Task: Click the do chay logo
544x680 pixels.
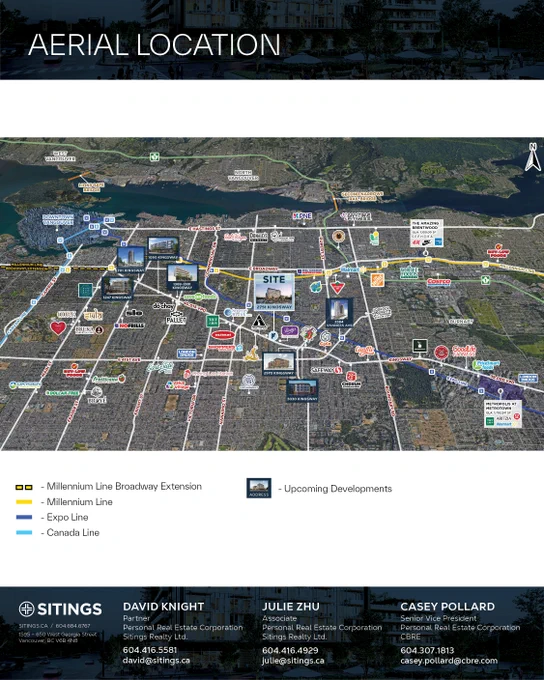Action: (x=164, y=306)
